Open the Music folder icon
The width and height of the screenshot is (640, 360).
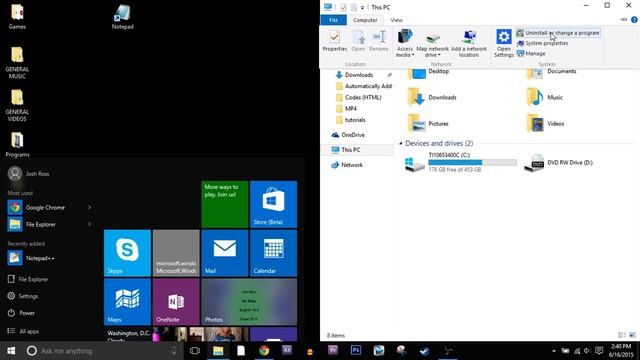(535, 98)
